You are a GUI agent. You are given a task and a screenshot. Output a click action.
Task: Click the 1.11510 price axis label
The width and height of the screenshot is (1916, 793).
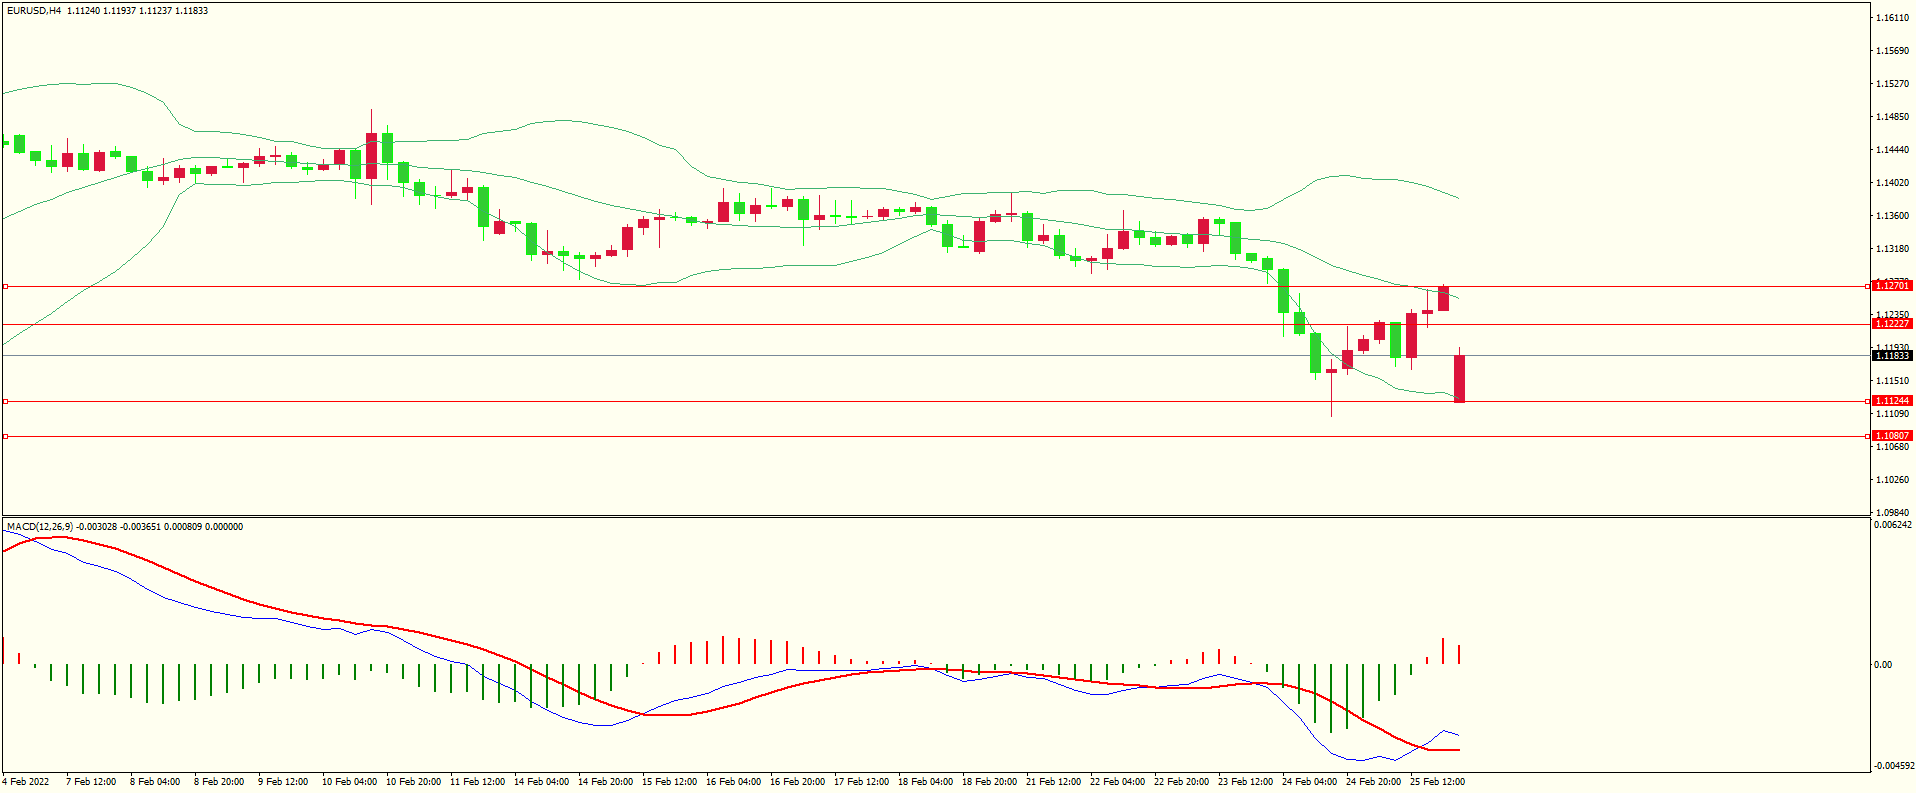[1893, 381]
